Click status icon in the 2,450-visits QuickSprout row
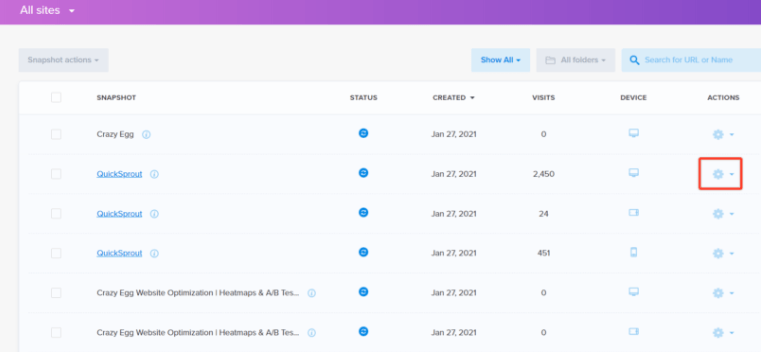Screen dimensions: 761x360 (363, 173)
